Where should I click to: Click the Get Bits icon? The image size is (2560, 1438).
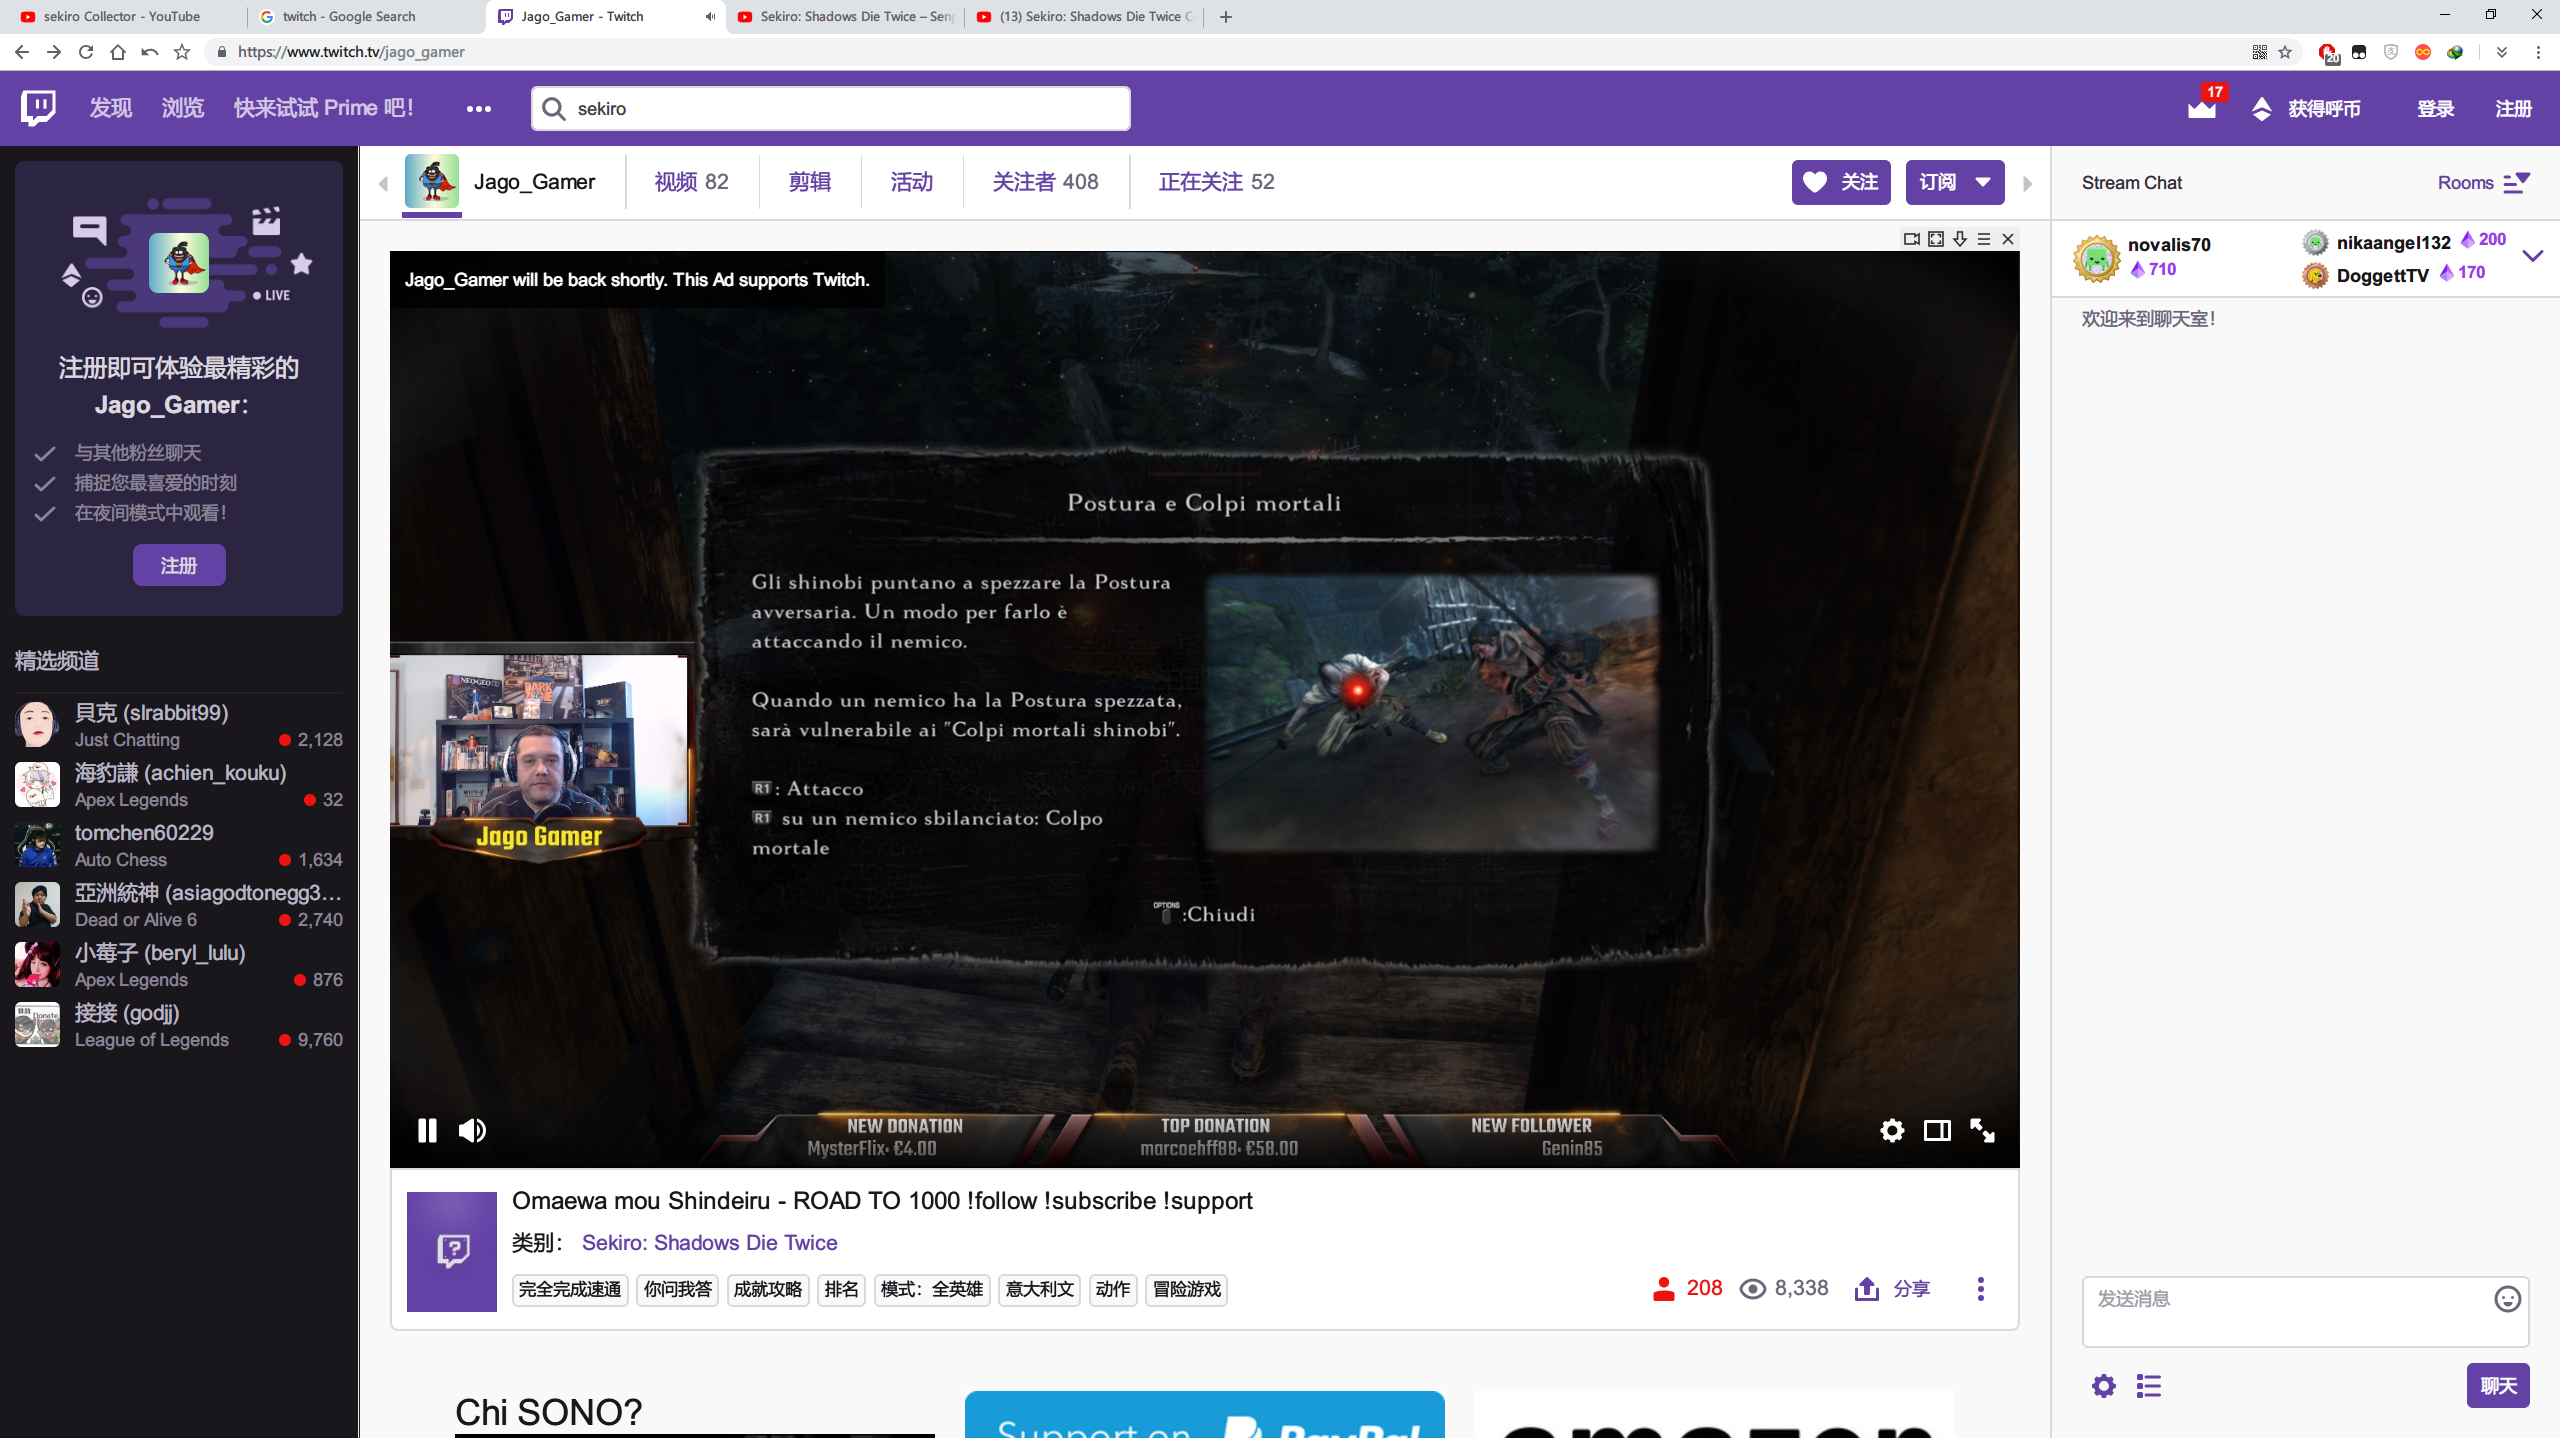pos(2261,108)
